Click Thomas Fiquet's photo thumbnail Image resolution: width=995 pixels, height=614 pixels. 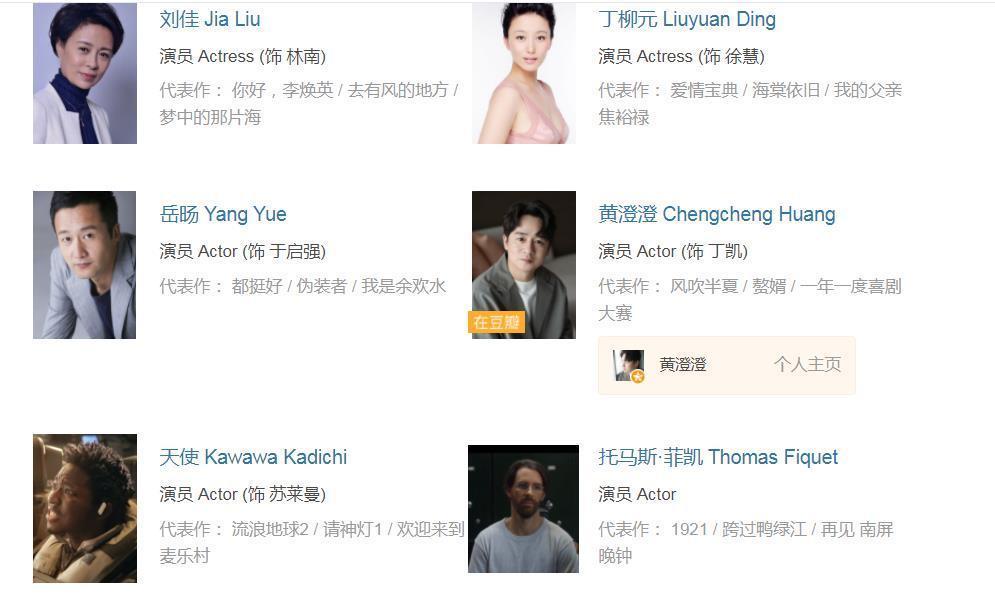[524, 509]
